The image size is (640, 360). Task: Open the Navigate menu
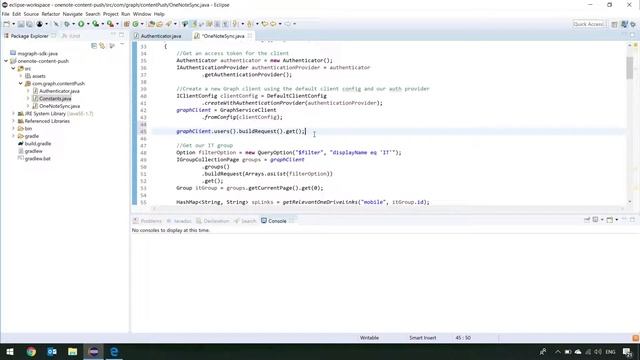click(72, 14)
